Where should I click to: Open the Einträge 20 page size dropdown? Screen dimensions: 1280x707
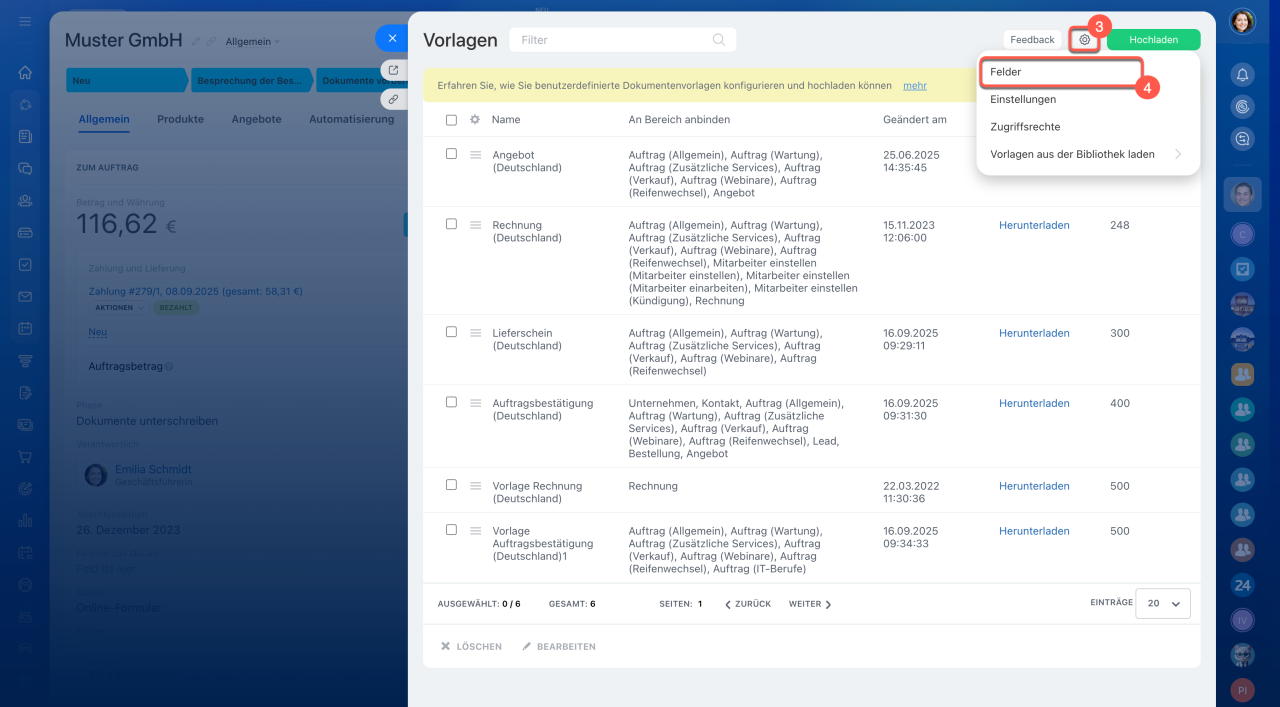tap(1163, 603)
